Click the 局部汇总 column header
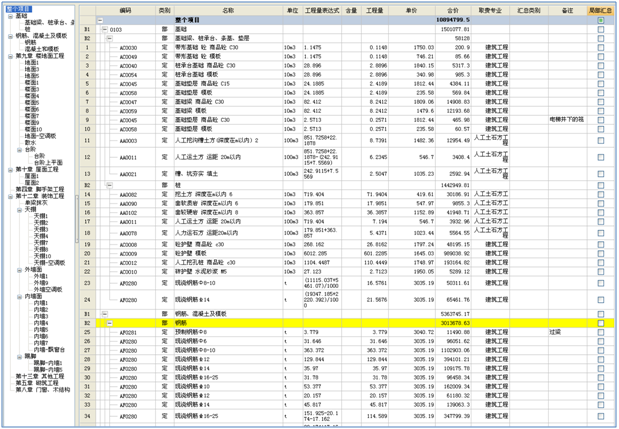The image size is (619, 429). point(600,9)
